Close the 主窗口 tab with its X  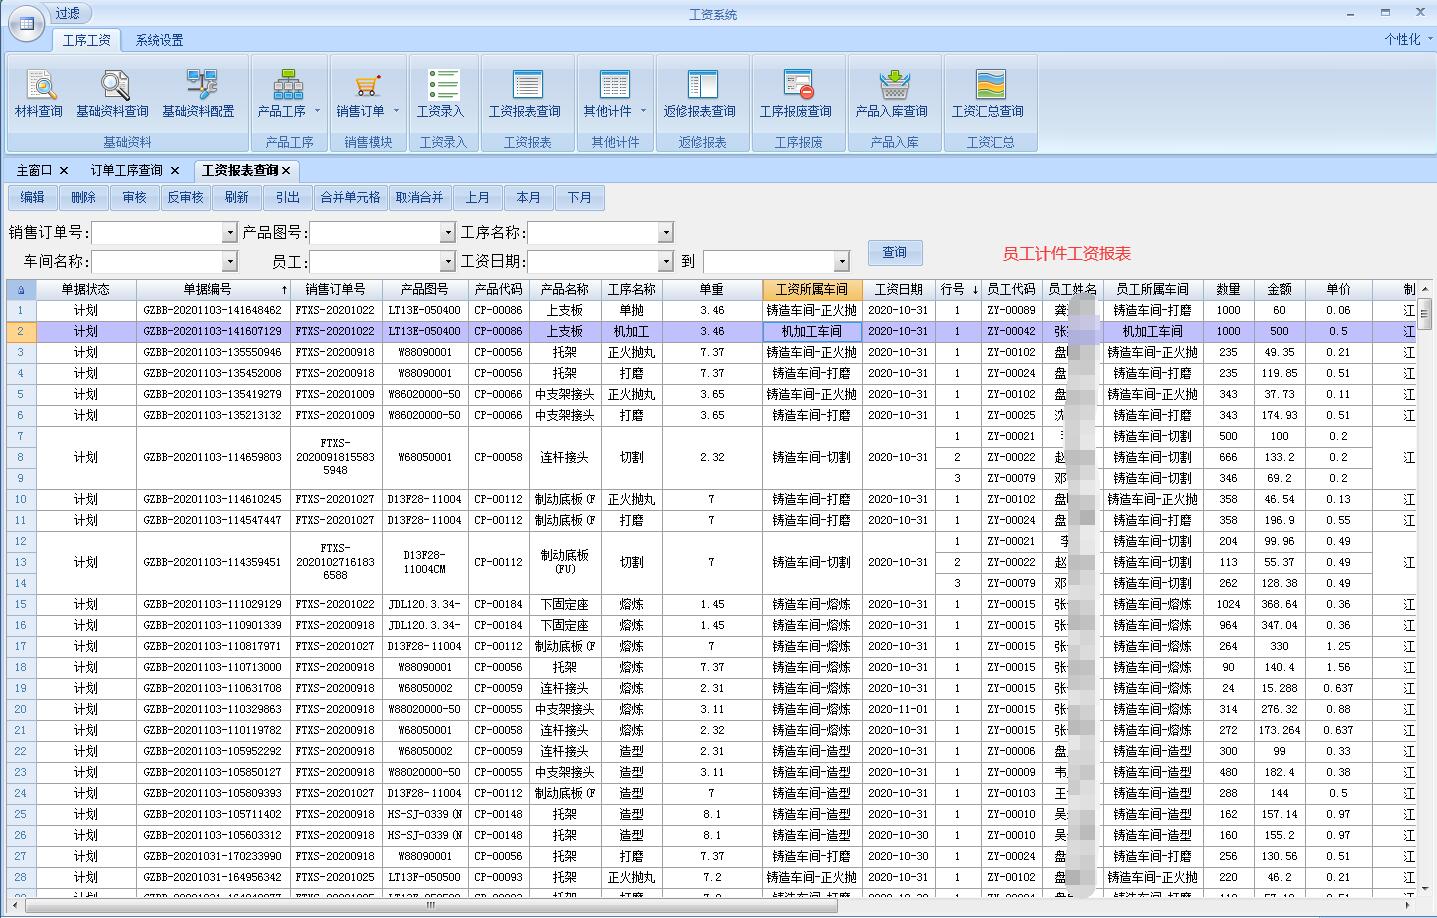(64, 171)
